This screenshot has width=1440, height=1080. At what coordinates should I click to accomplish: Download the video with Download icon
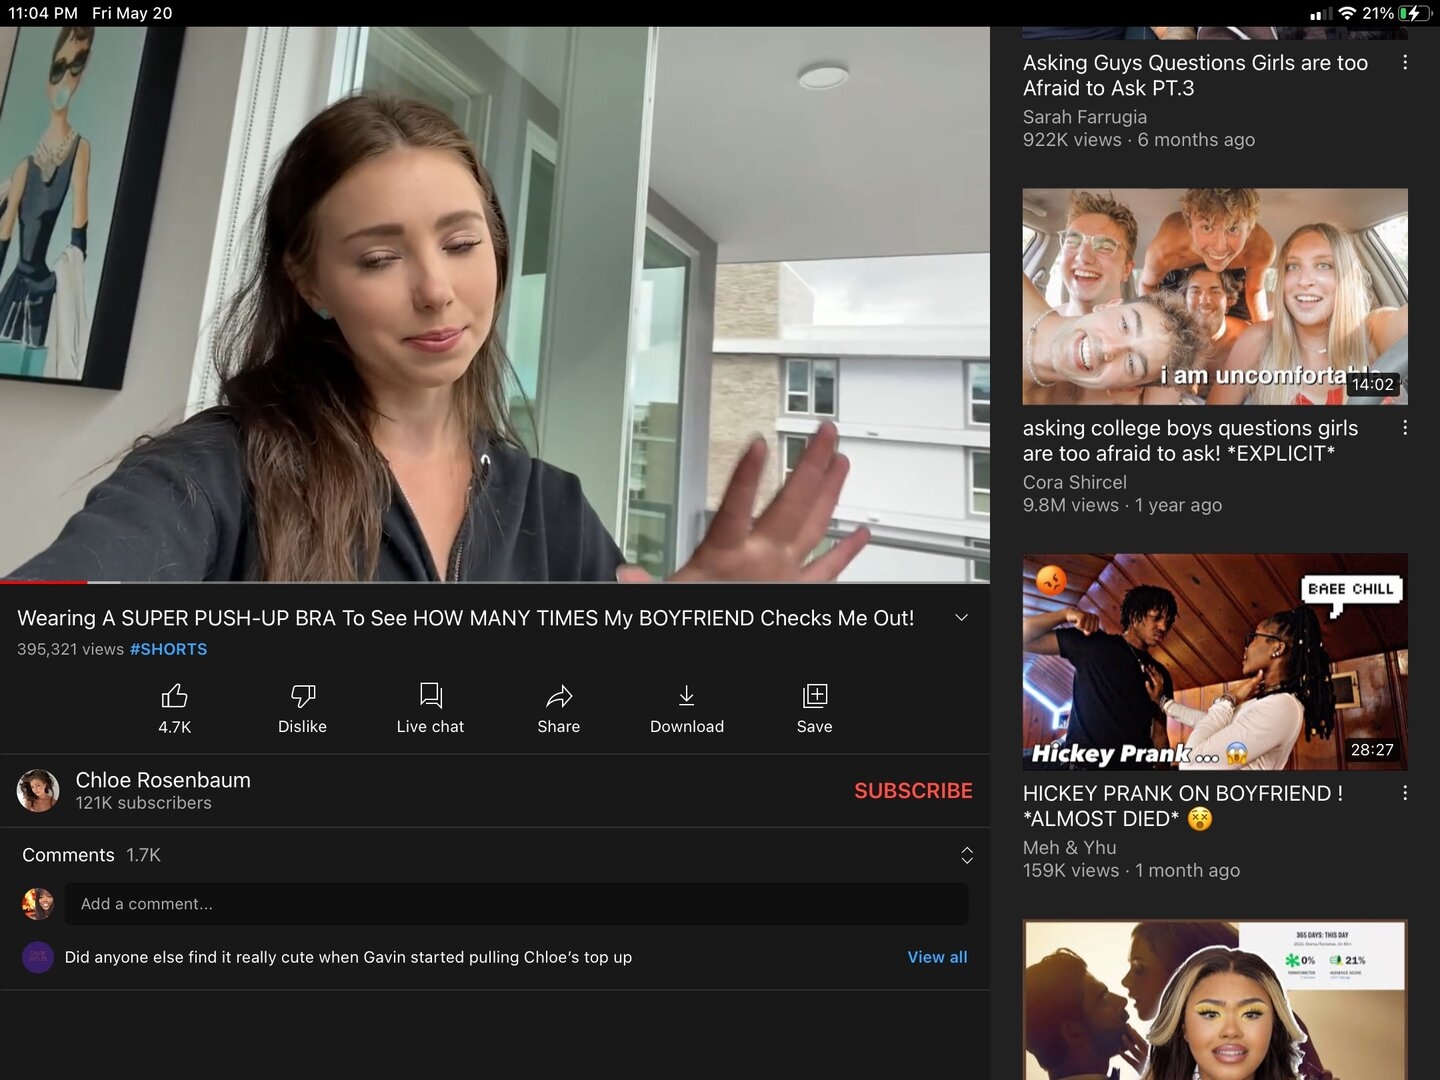click(x=686, y=695)
